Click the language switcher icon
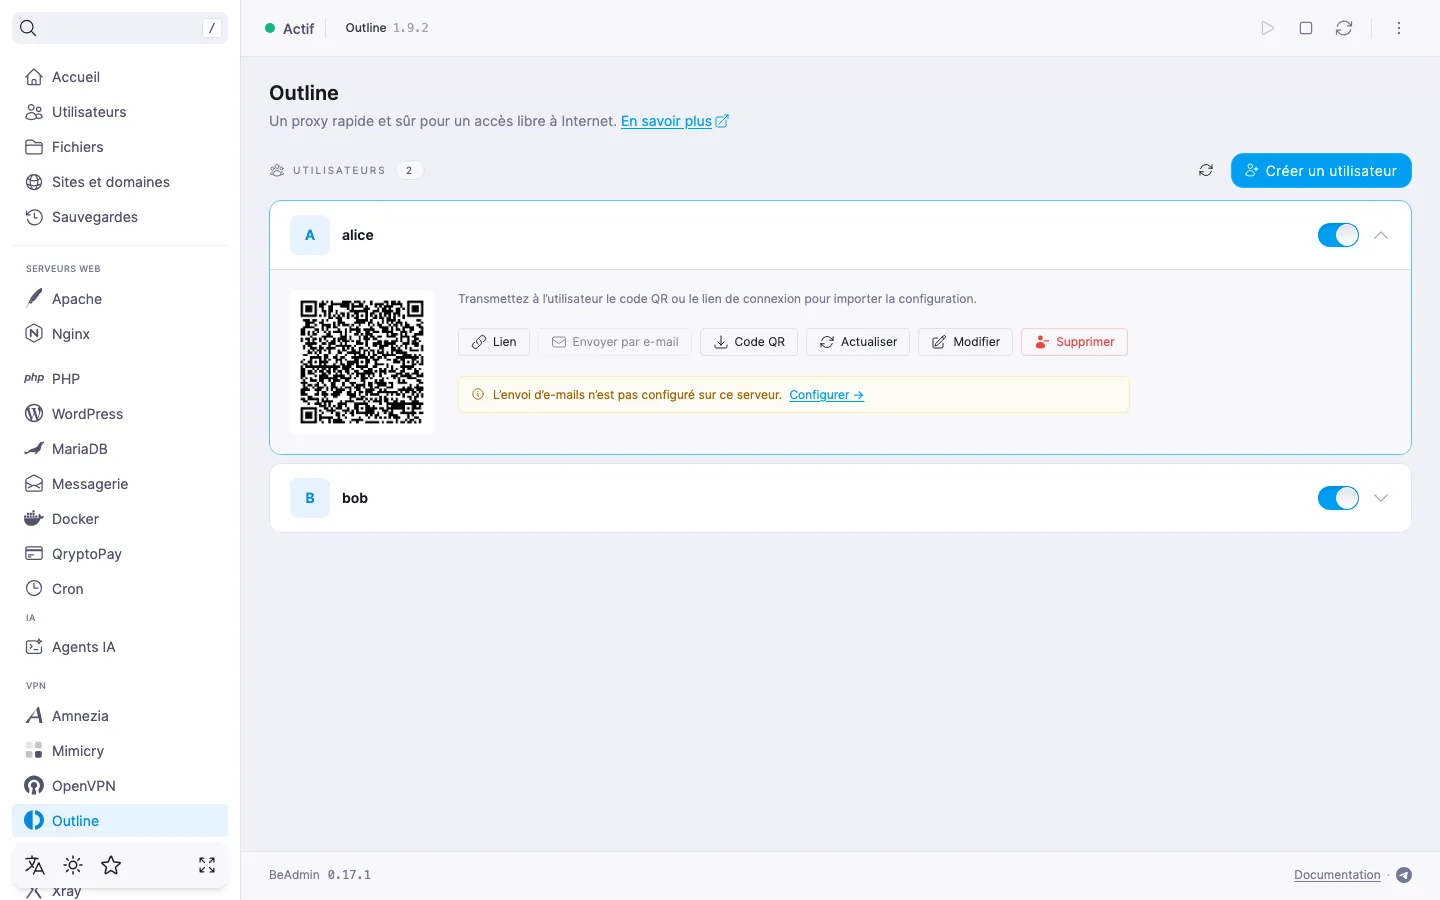This screenshot has height=900, width=1440. coord(35,865)
